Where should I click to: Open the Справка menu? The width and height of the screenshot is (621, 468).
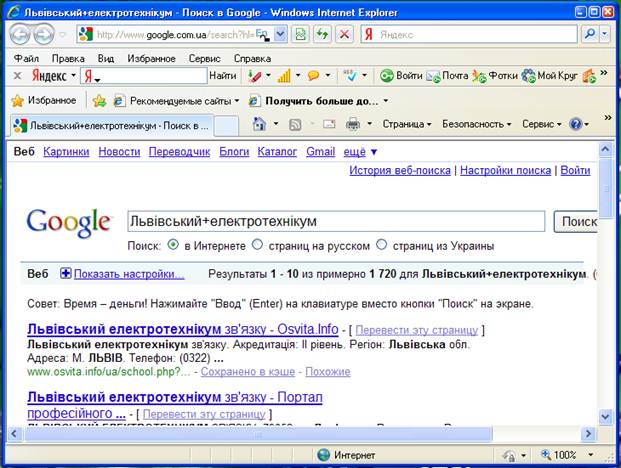(x=252, y=59)
